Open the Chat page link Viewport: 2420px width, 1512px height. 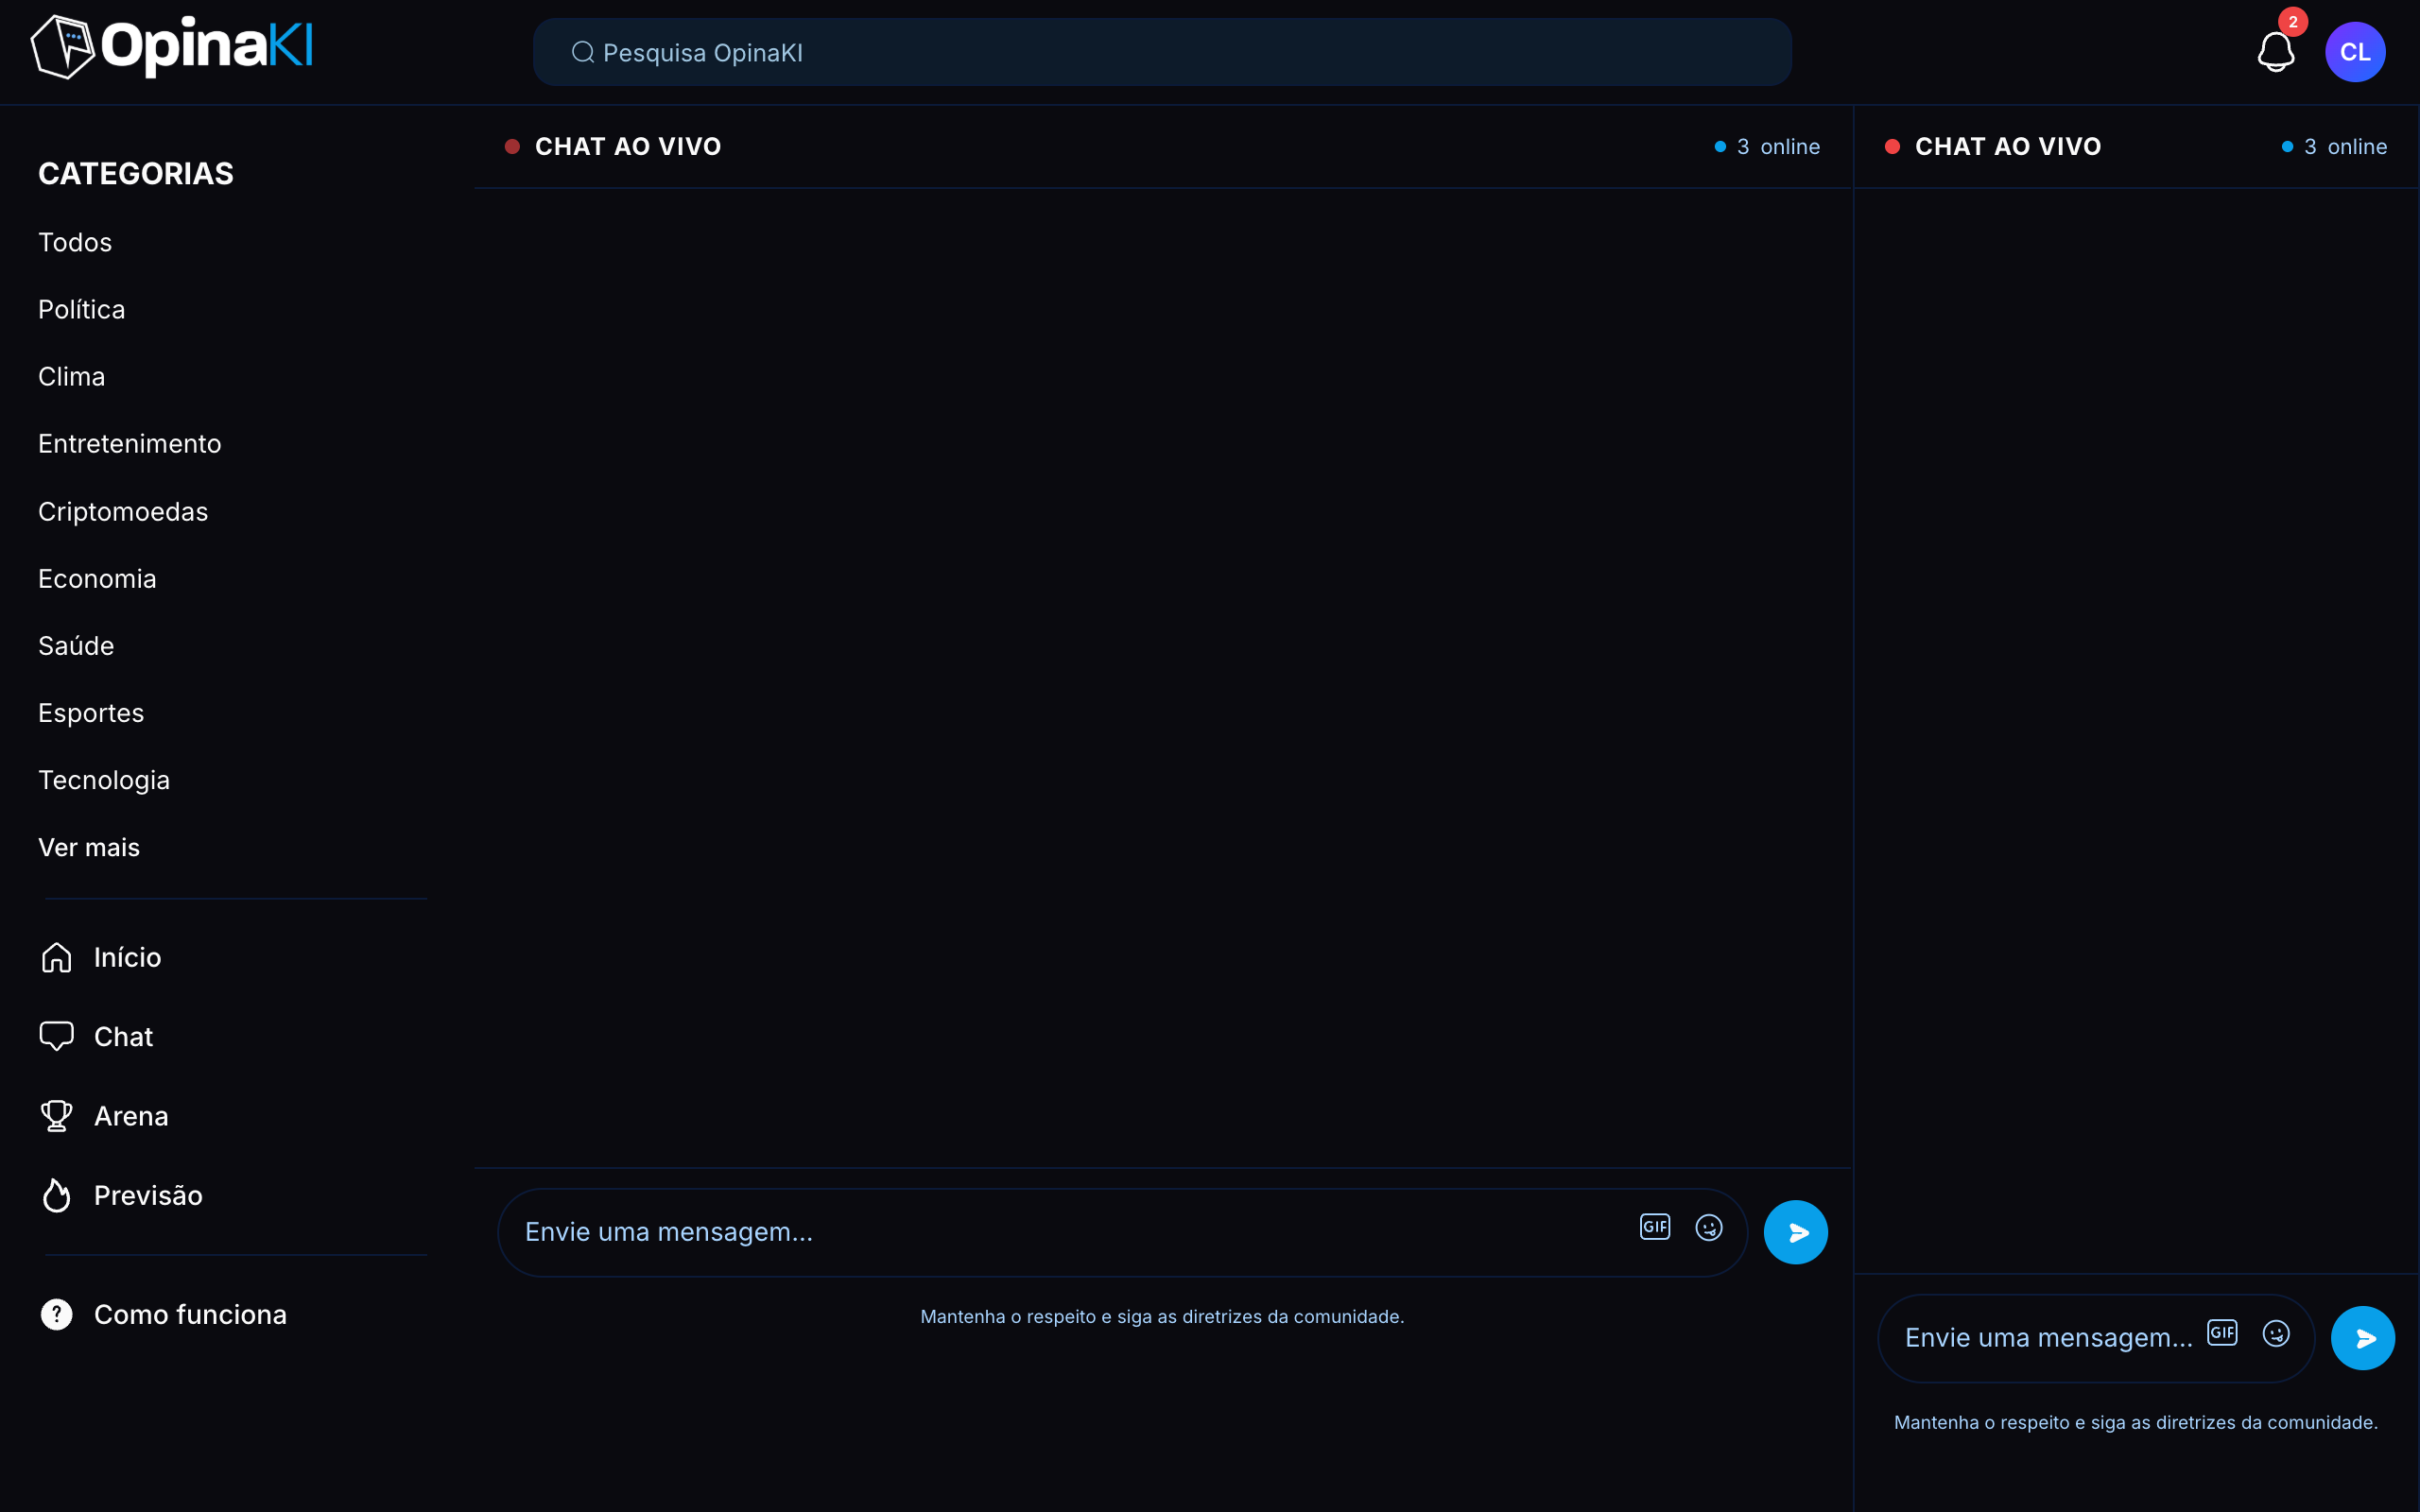pyautogui.click(x=123, y=1036)
